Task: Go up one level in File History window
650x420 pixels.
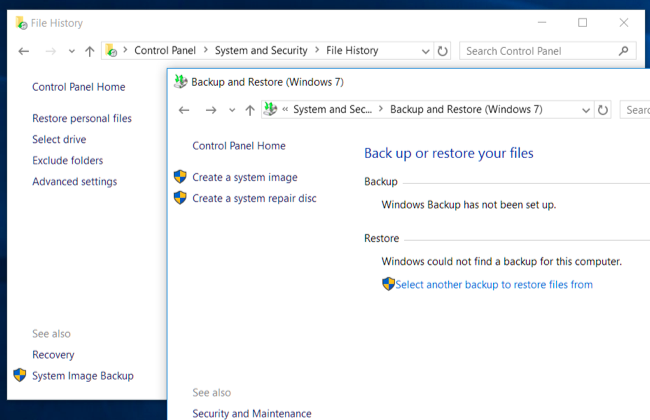Action: 90,51
